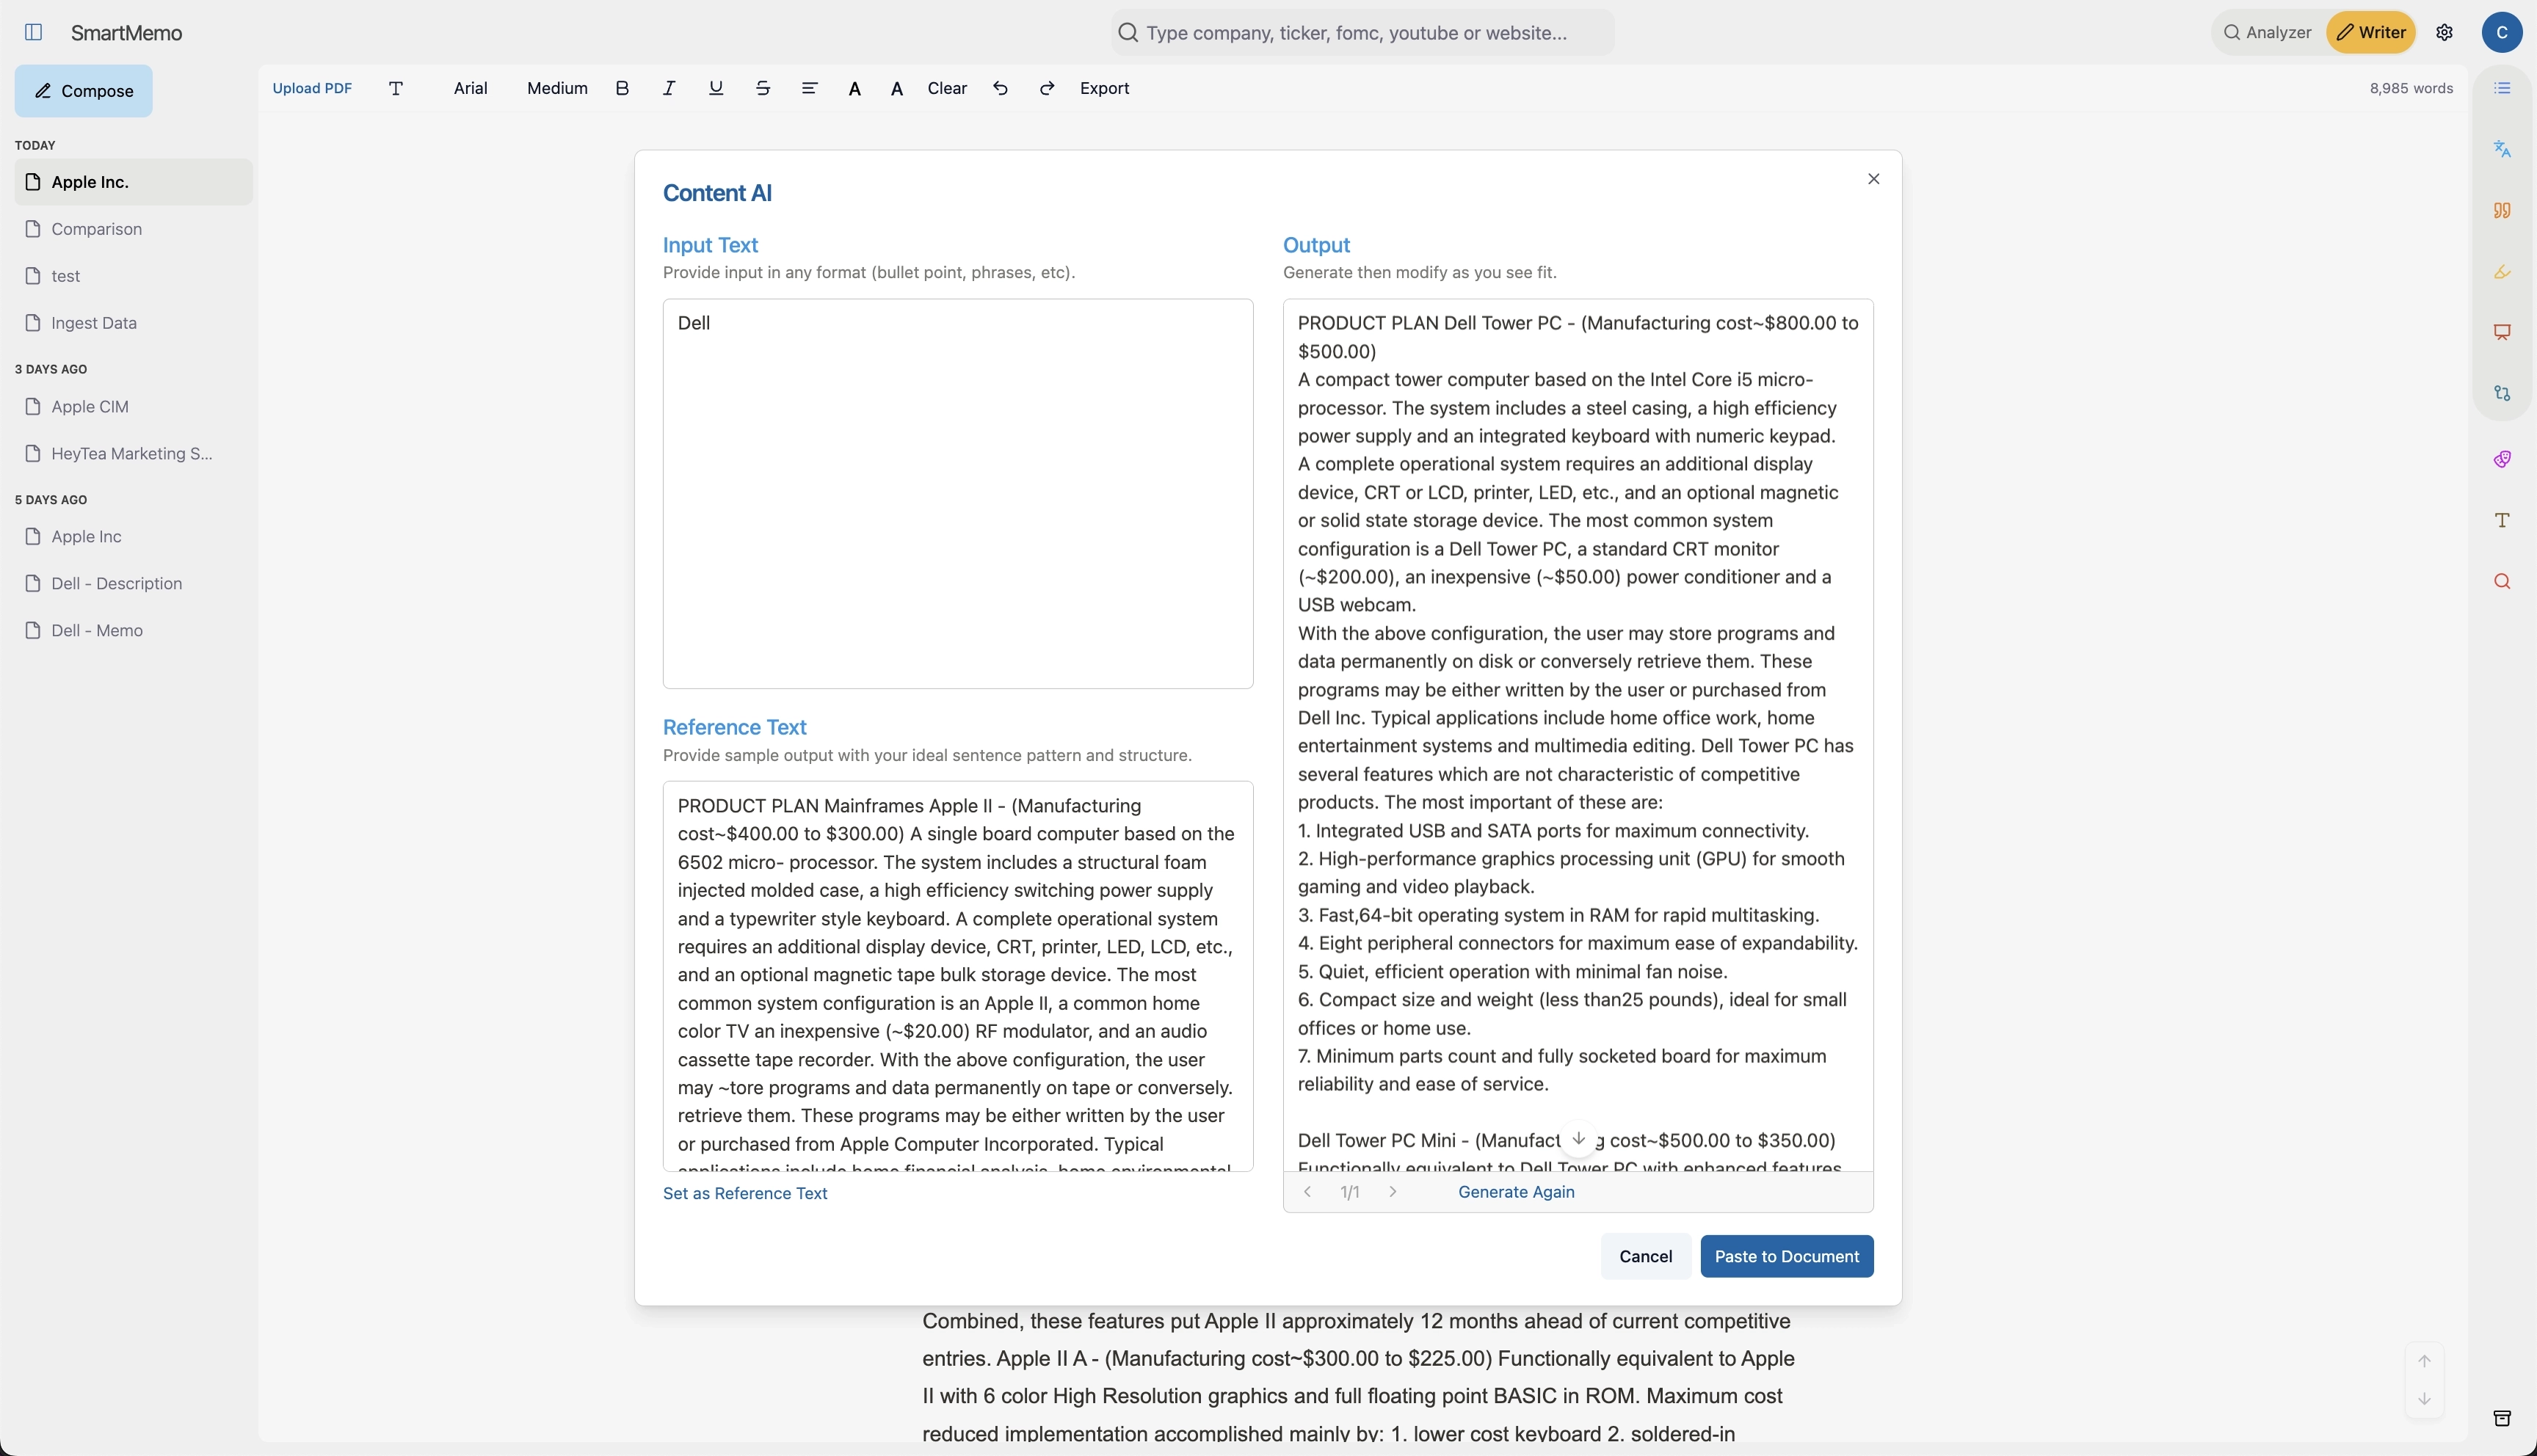Open the Medium font size dropdown
This screenshot has height=1456, width=2537.
(557, 88)
